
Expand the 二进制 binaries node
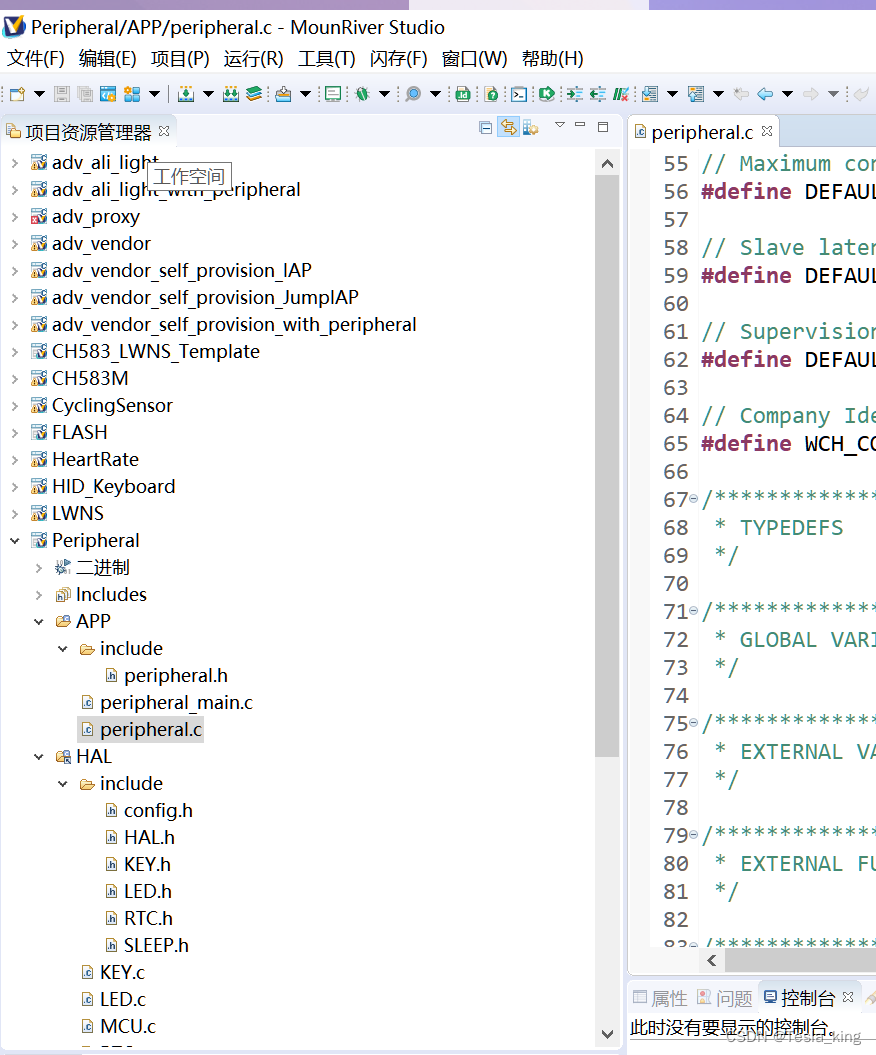(39, 568)
